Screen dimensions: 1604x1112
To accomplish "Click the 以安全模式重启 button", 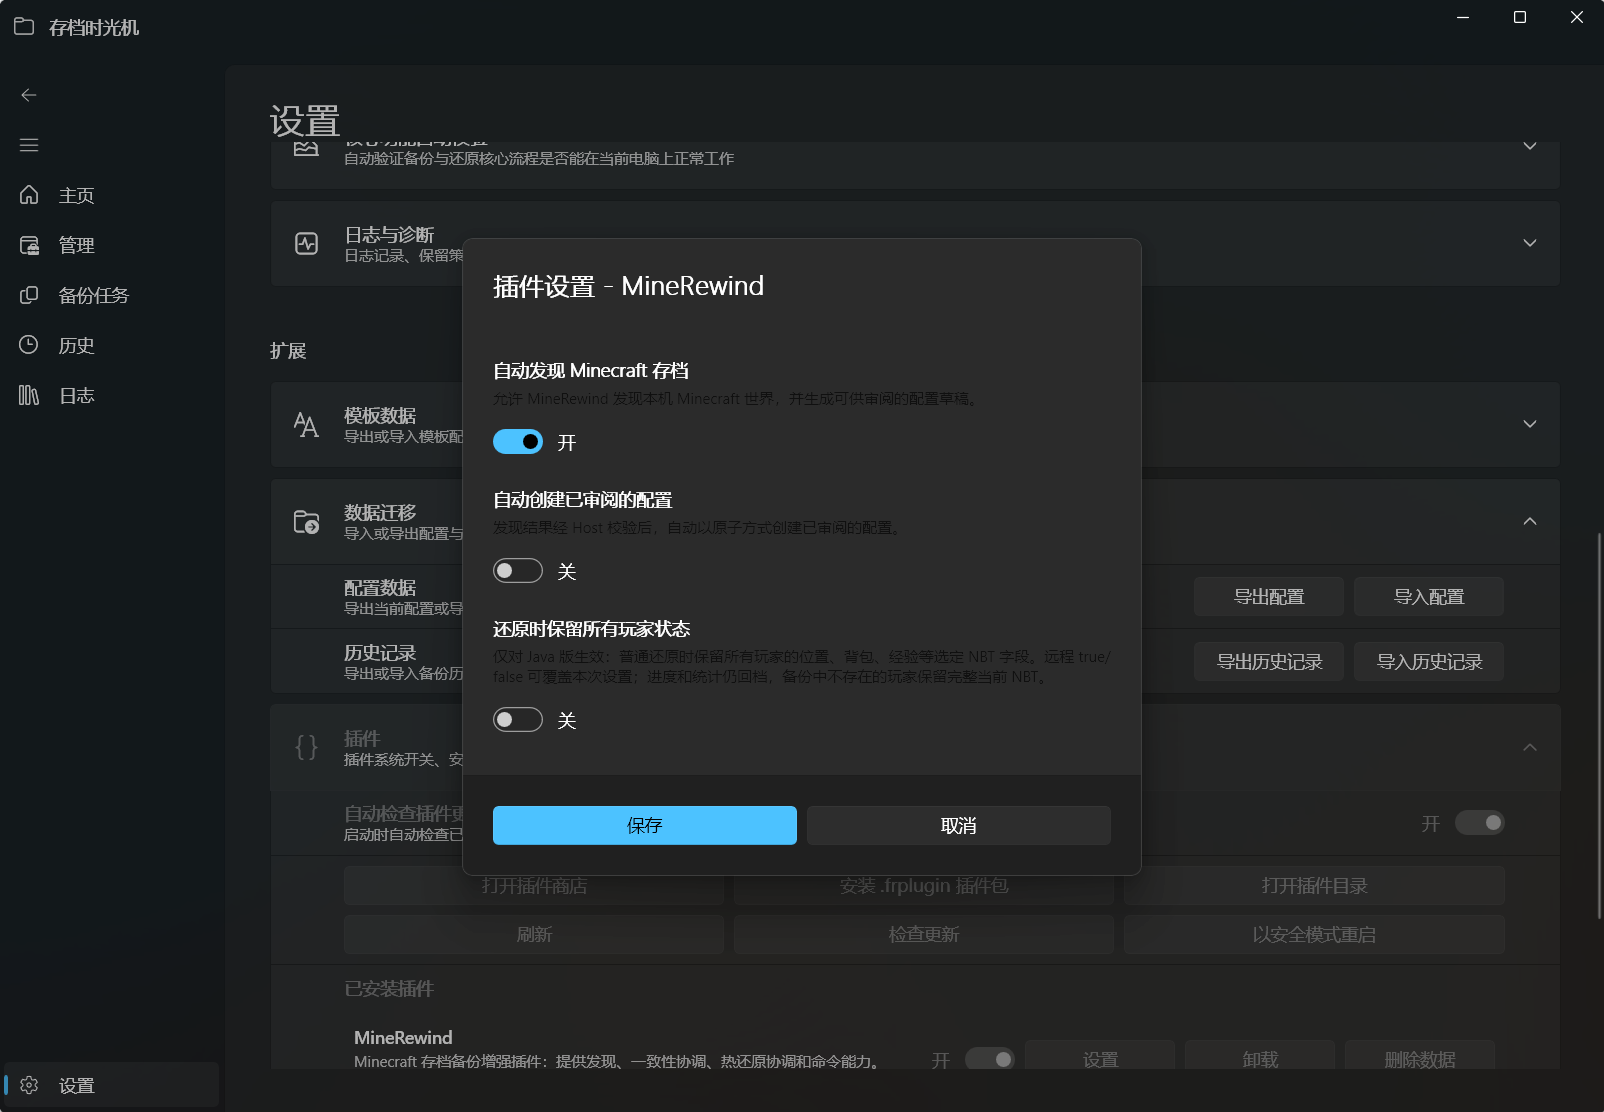I will [x=1314, y=935].
